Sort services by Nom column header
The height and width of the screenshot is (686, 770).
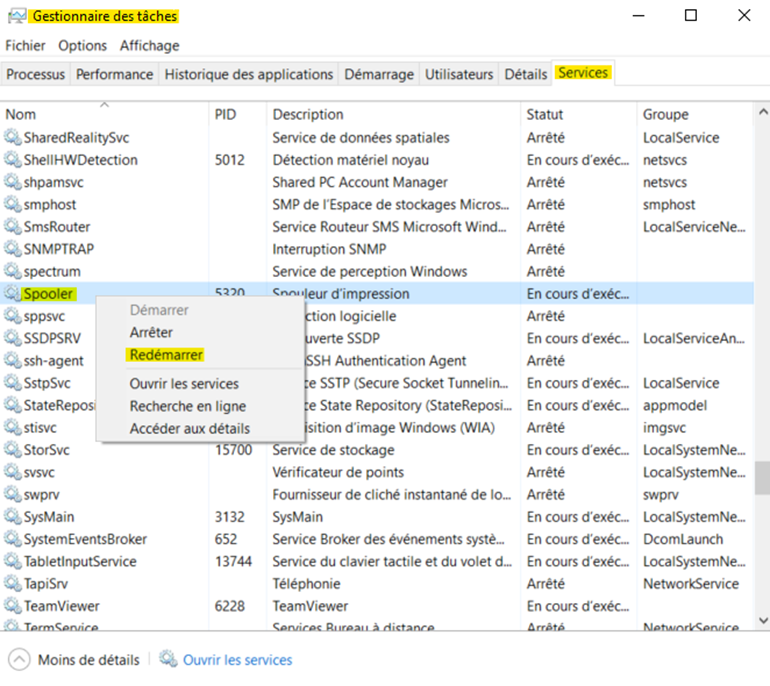pyautogui.click(x=21, y=115)
